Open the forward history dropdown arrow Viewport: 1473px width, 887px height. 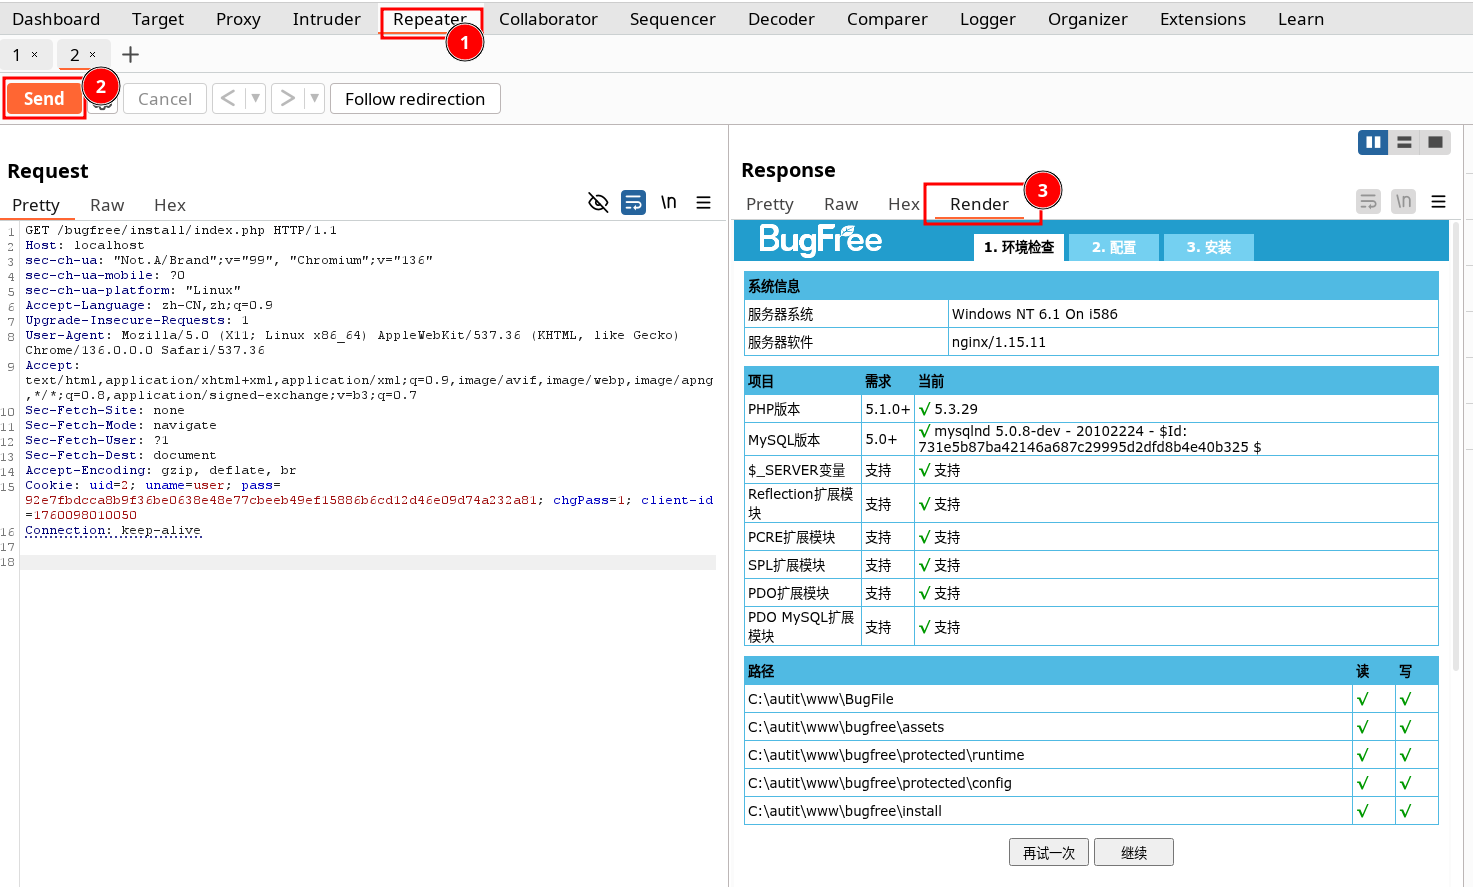(x=314, y=98)
